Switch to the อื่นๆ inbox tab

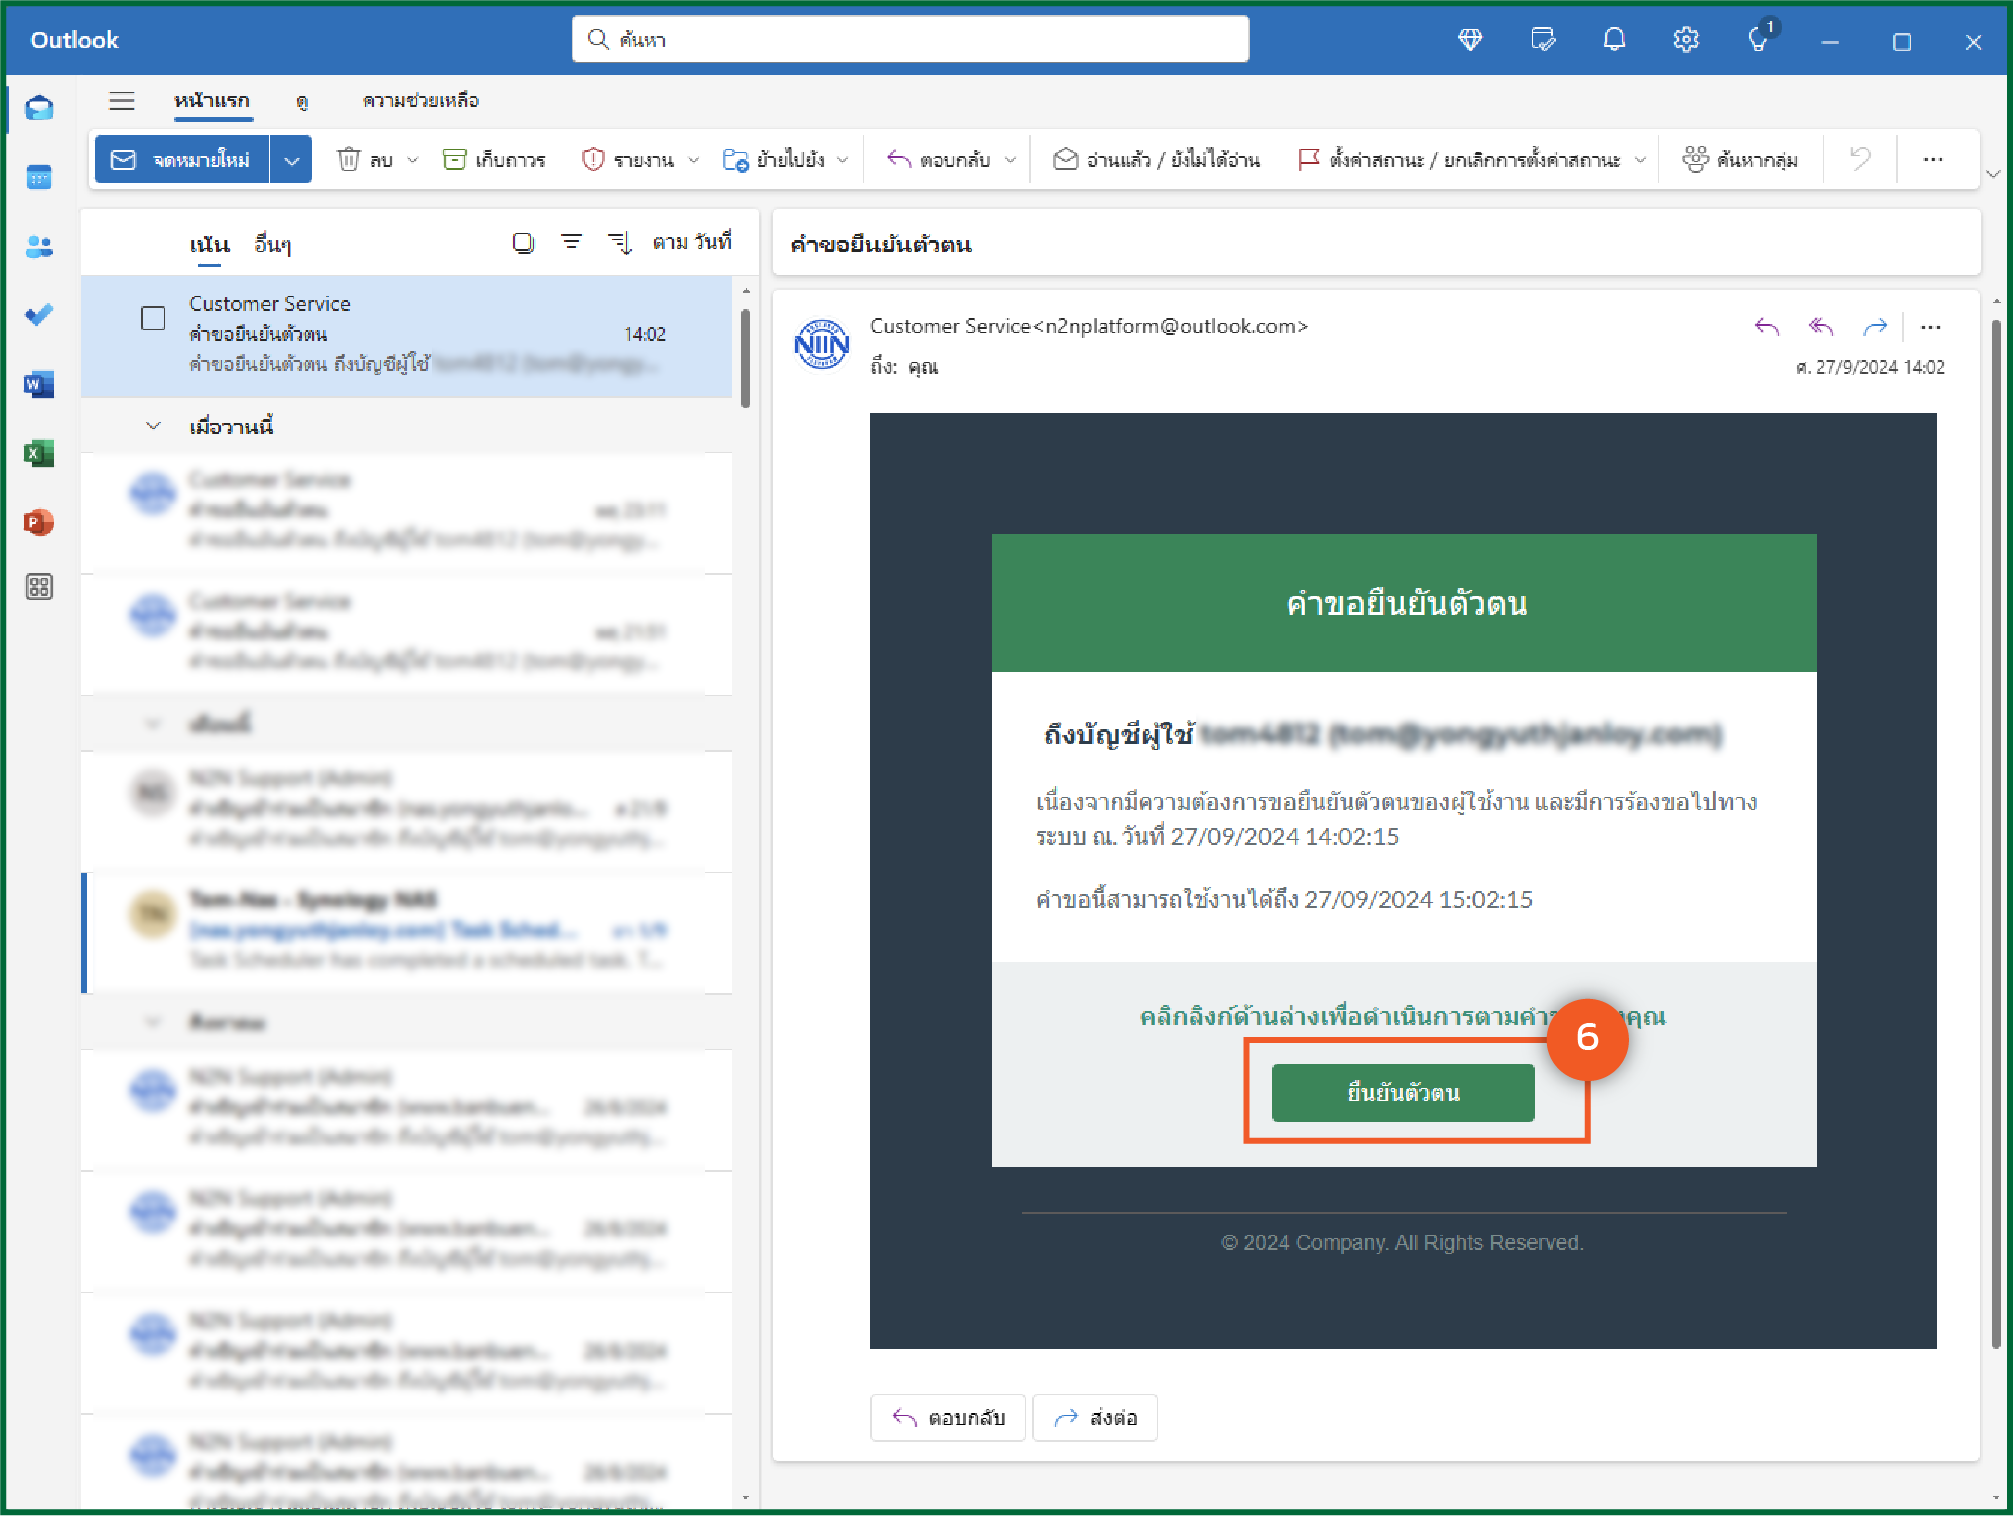pyautogui.click(x=272, y=244)
